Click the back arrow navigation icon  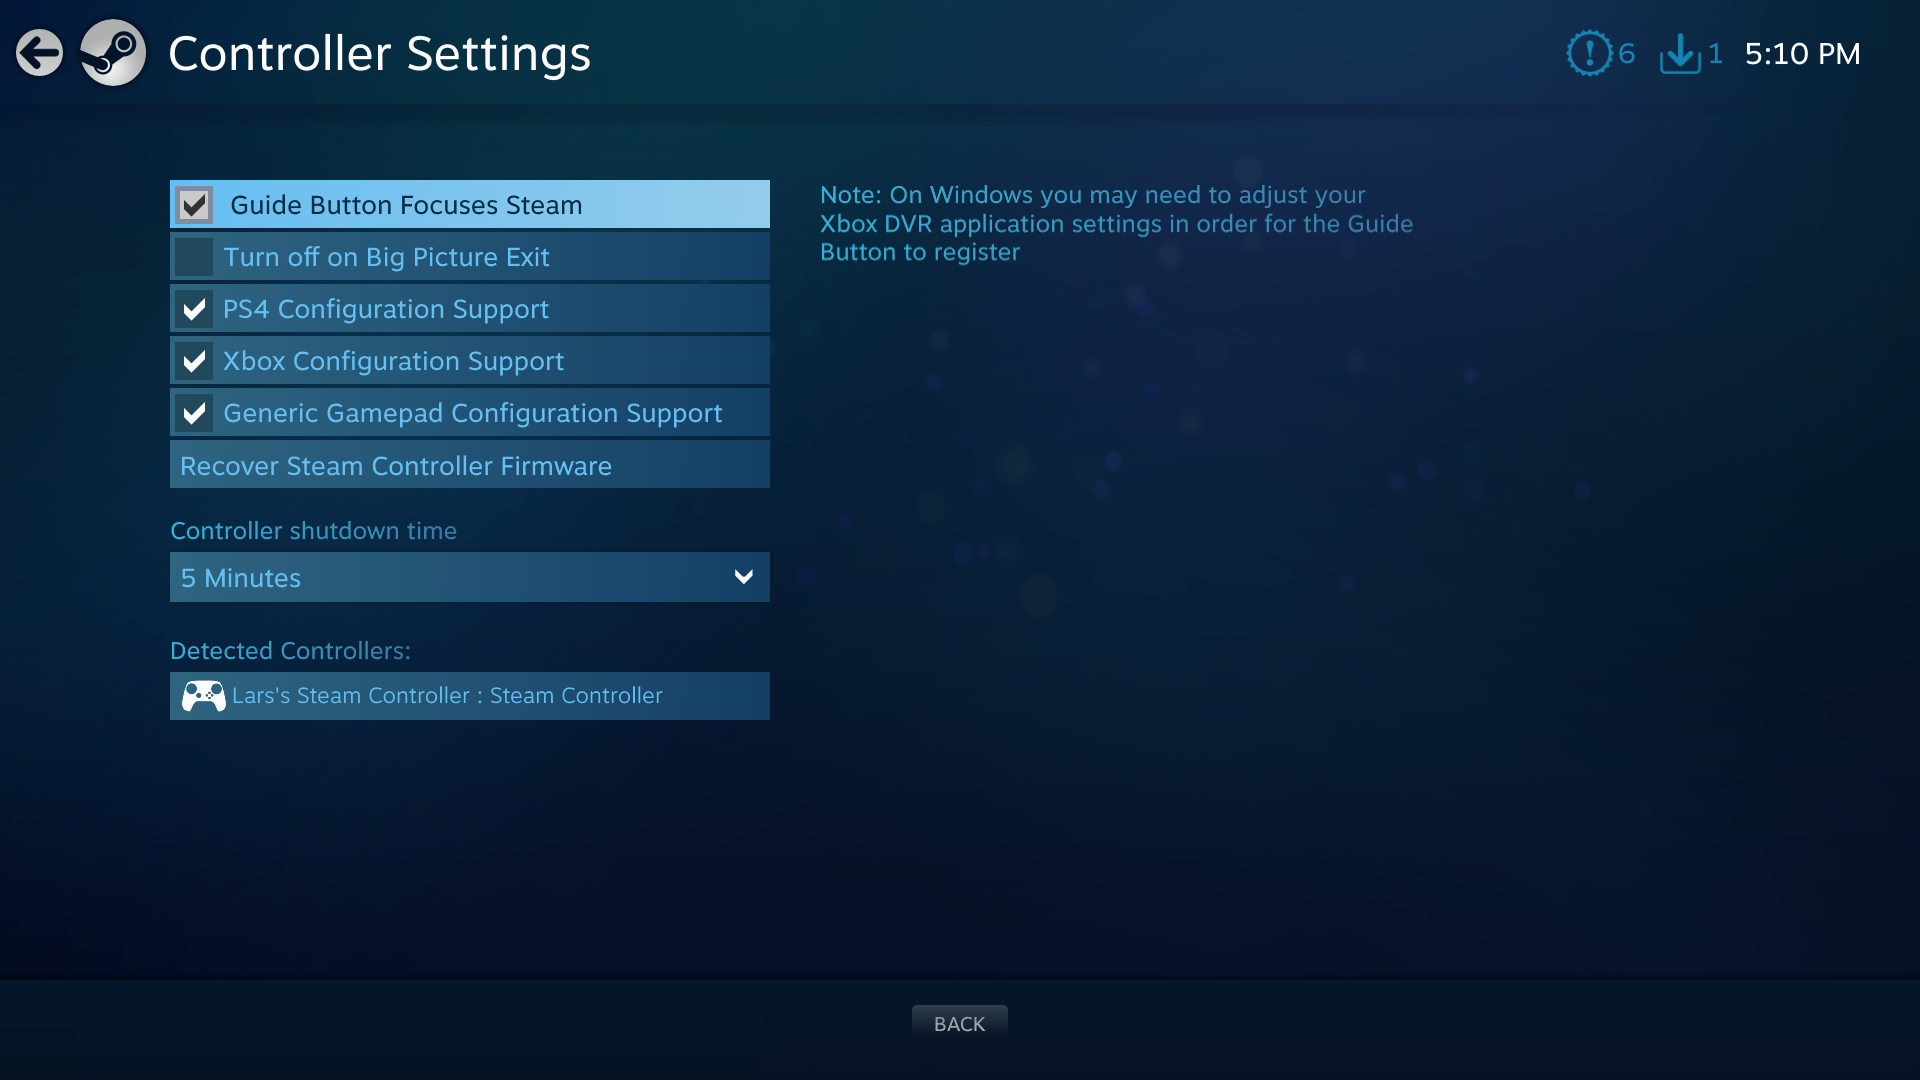click(x=40, y=53)
